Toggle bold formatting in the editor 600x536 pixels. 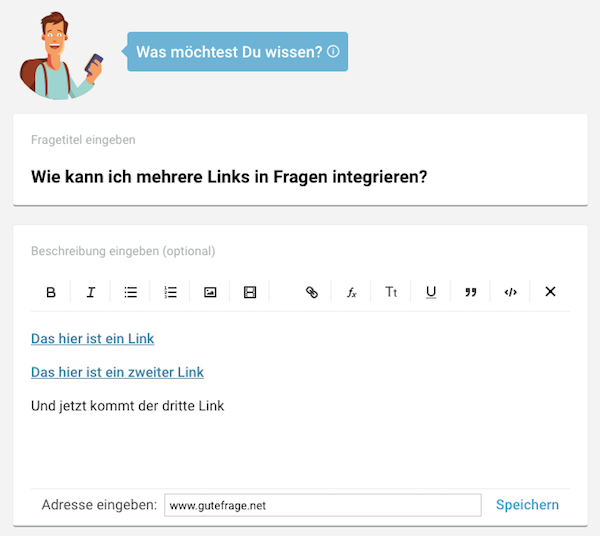pyautogui.click(x=51, y=292)
